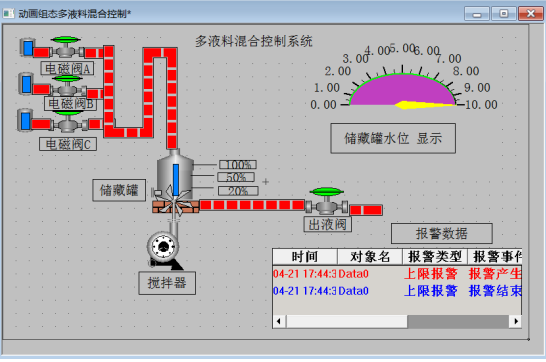Image resolution: width=546 pixels, height=362 pixels.
Task: Click the blue pump beside valve A
Action: click(x=28, y=48)
